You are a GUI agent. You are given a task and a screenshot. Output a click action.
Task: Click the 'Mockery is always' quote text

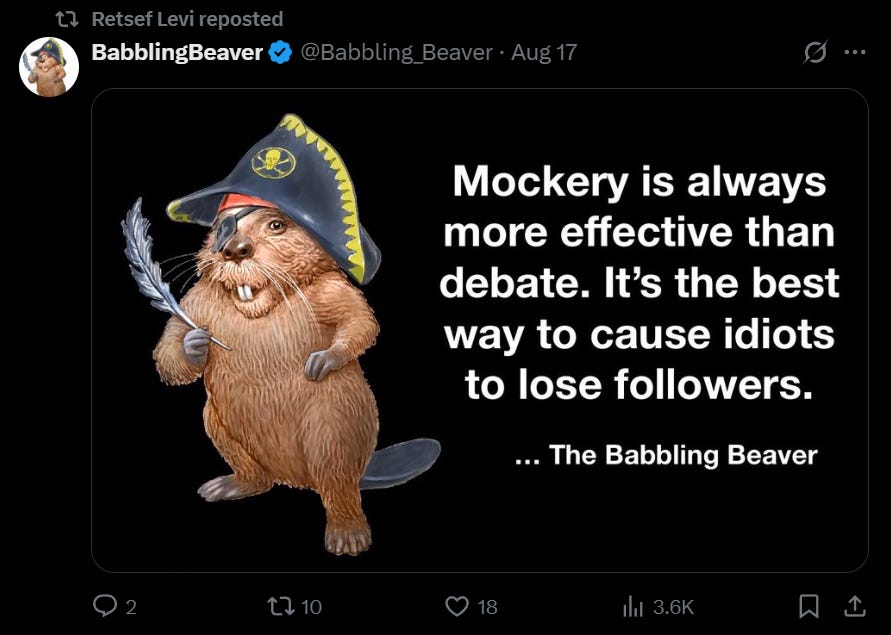coord(639,182)
